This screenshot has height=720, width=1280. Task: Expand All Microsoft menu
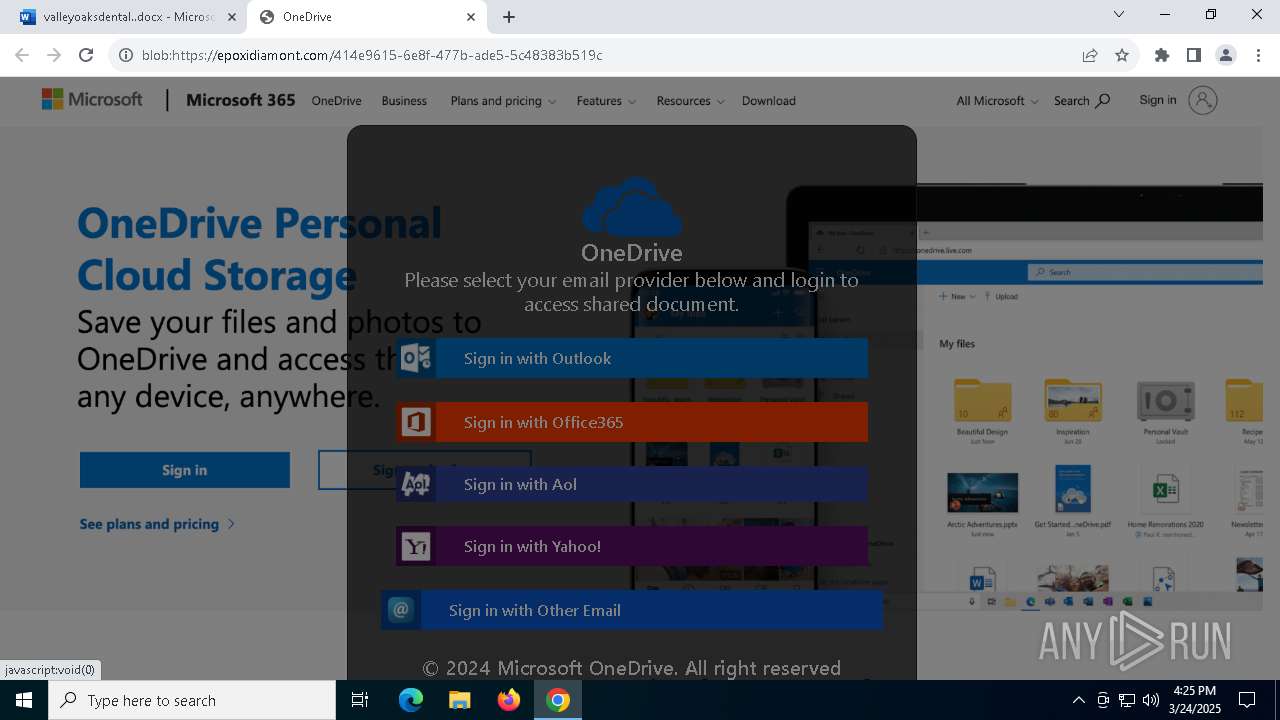997,101
